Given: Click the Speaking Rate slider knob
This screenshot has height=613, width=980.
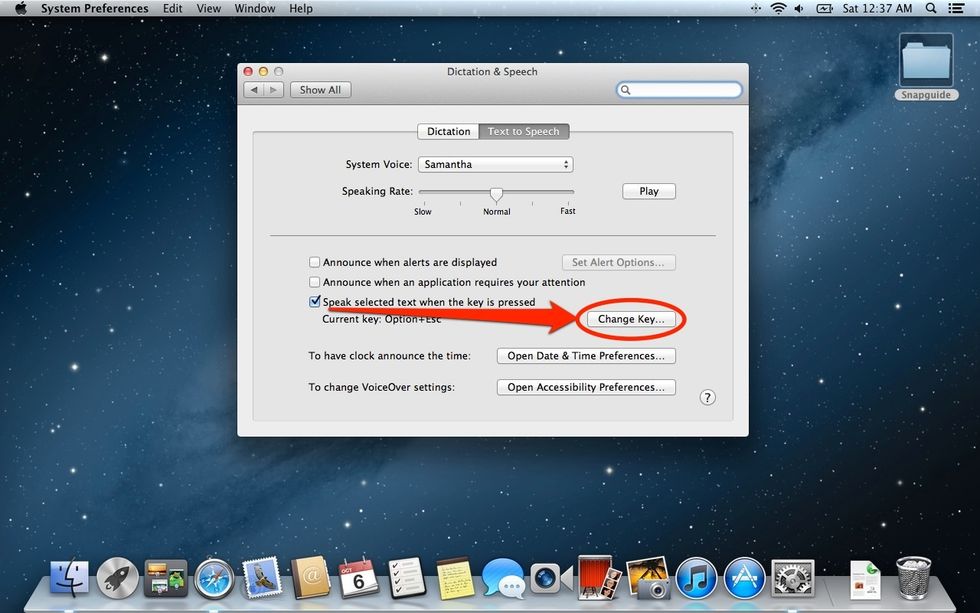Looking at the screenshot, I should click(496, 193).
